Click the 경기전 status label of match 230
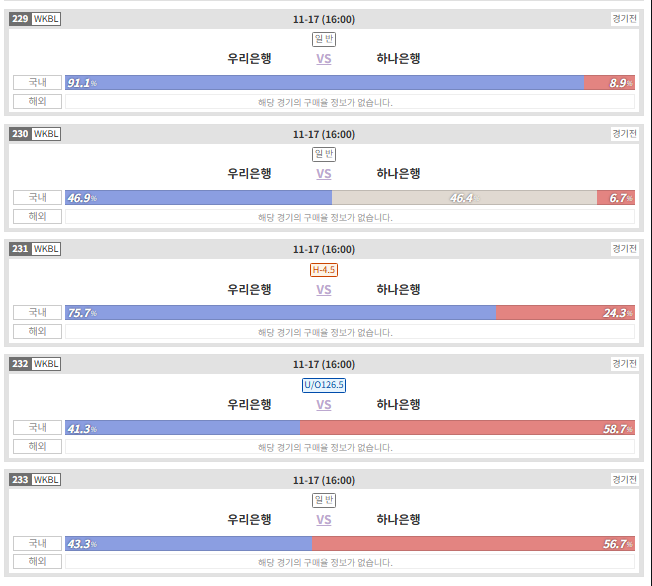This screenshot has height=586, width=652. (624, 134)
